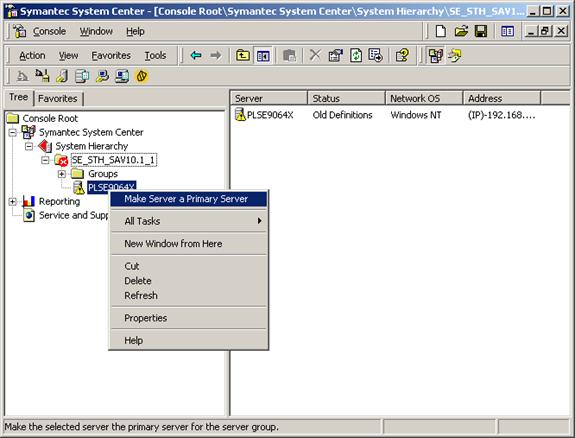Click the New window icon beside Save
575x438 pixels.
507,31
